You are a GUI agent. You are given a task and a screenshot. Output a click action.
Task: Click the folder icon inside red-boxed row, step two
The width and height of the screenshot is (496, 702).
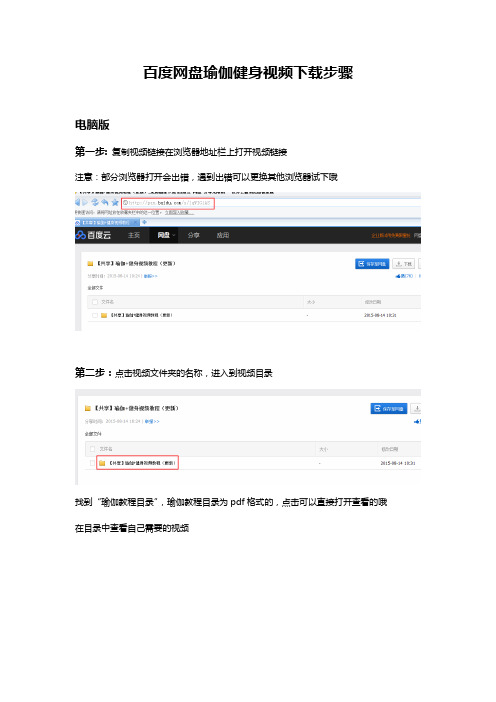pos(102,462)
